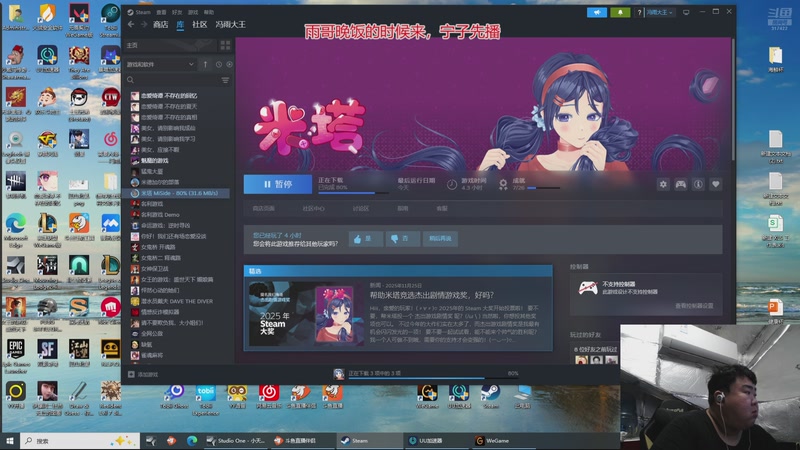Open Microsoft Edge from the taskbar
Viewport: 800px width, 450px height.
(192, 441)
